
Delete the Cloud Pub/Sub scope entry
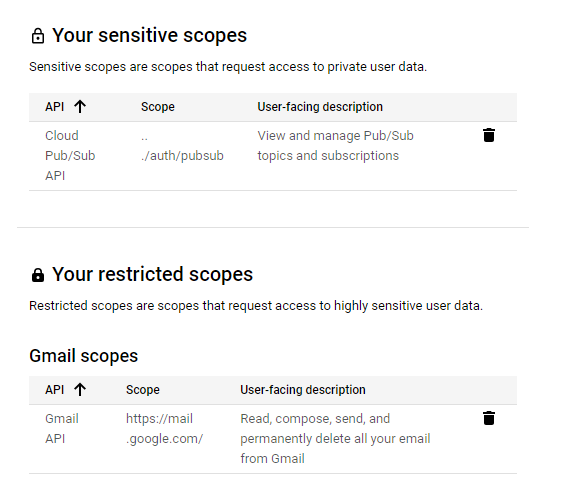[x=489, y=135]
